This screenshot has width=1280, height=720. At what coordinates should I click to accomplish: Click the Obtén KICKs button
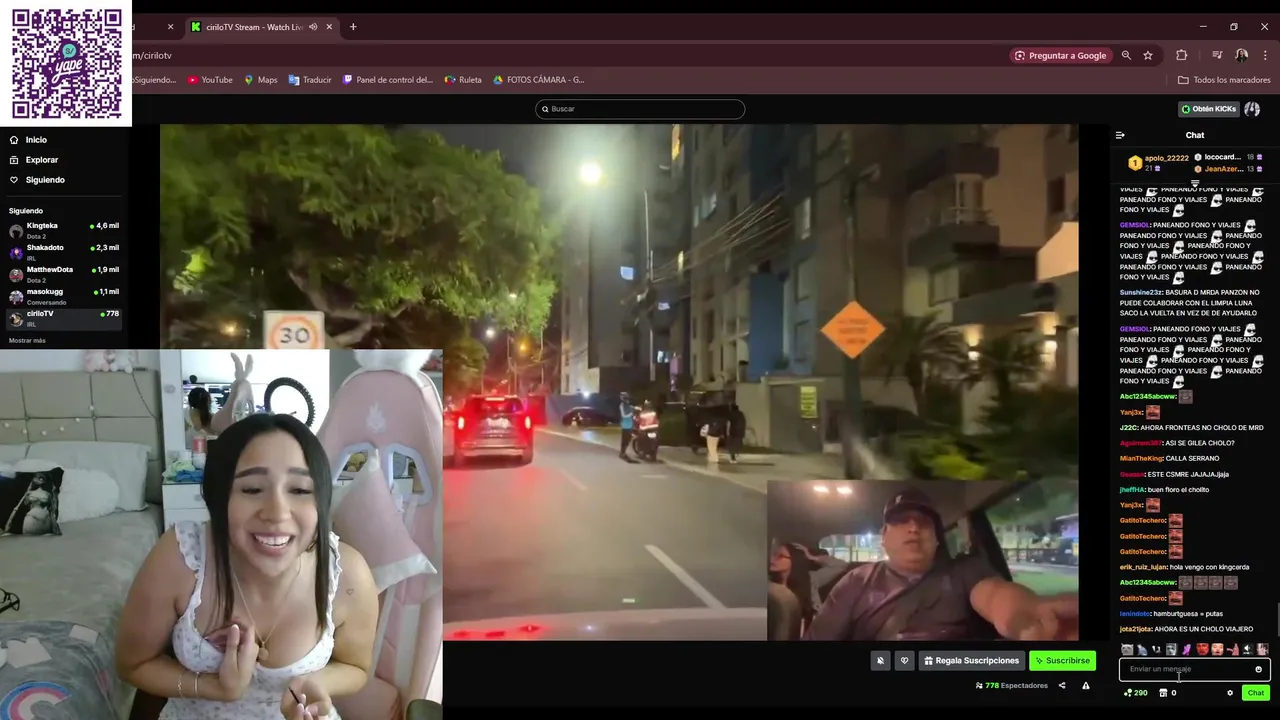(x=1208, y=109)
